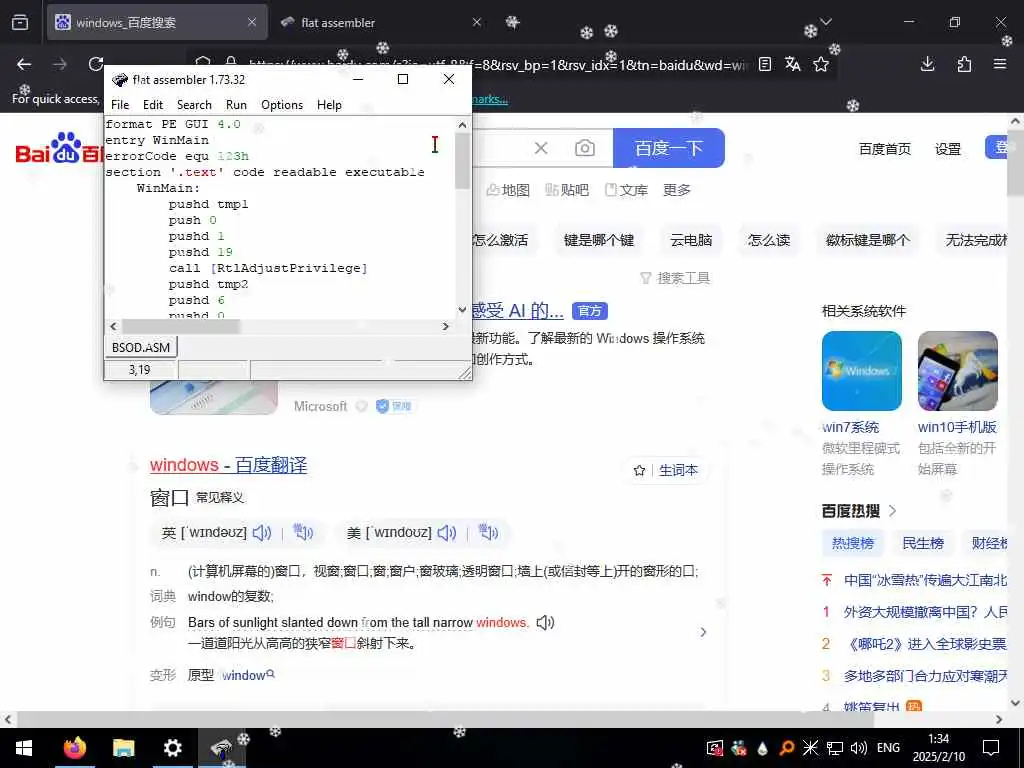The height and width of the screenshot is (768, 1024).
Task: Open Edit menu in flat assembler
Action: 153,104
